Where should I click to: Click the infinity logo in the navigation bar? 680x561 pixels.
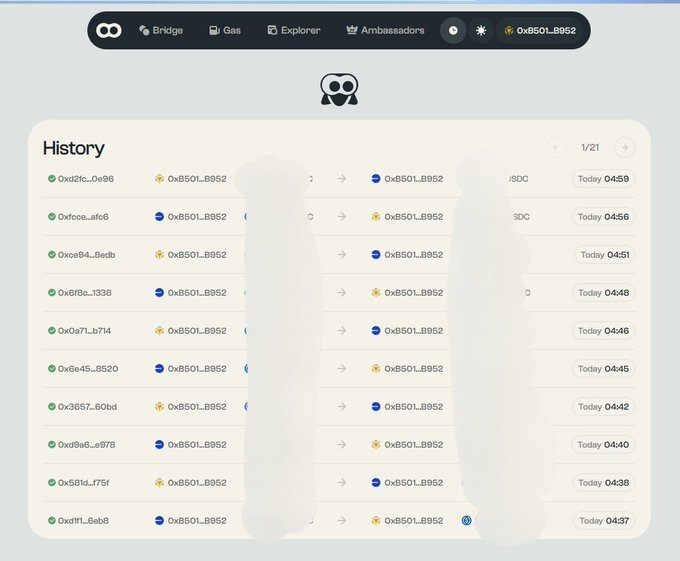[x=108, y=30]
